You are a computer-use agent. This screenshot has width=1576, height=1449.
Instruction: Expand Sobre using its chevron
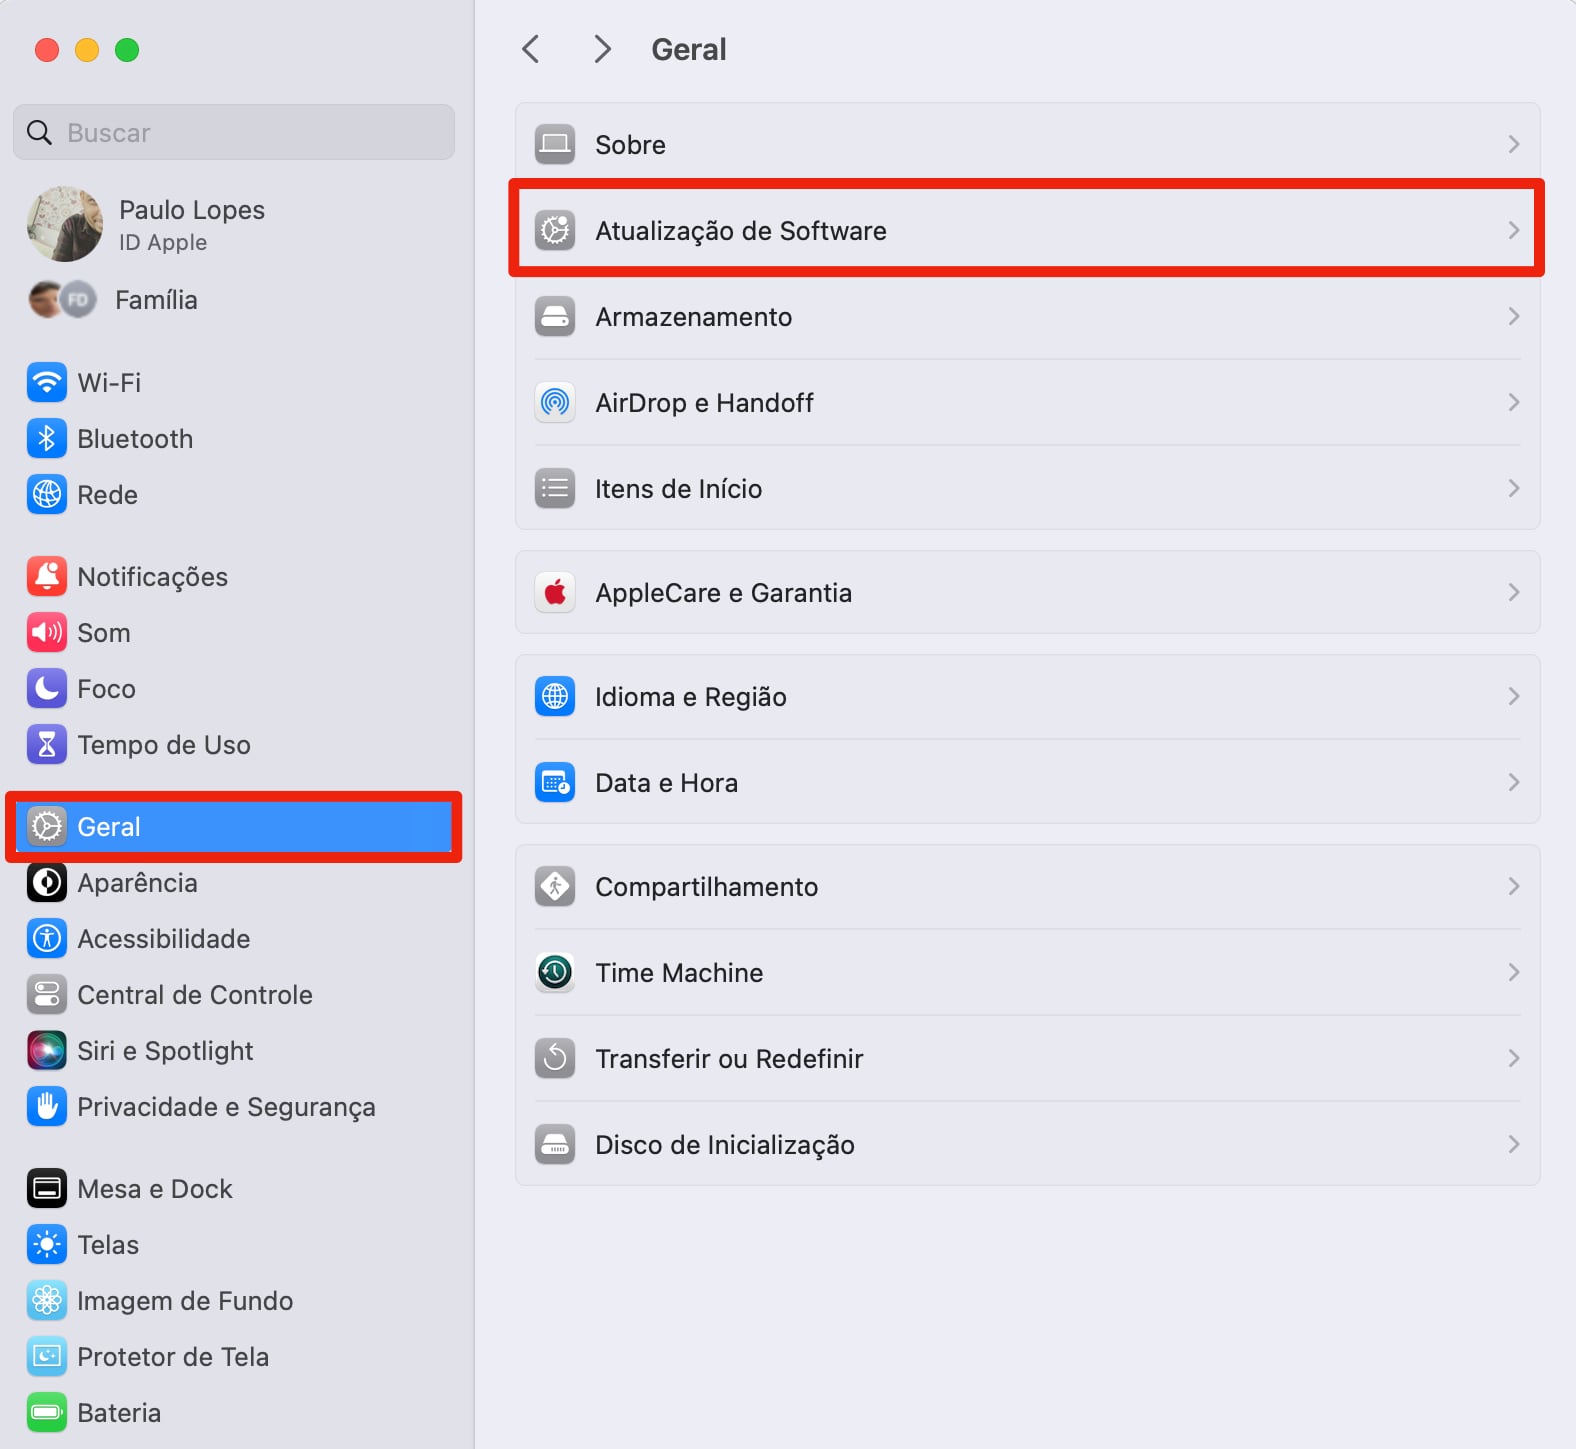[x=1513, y=144]
